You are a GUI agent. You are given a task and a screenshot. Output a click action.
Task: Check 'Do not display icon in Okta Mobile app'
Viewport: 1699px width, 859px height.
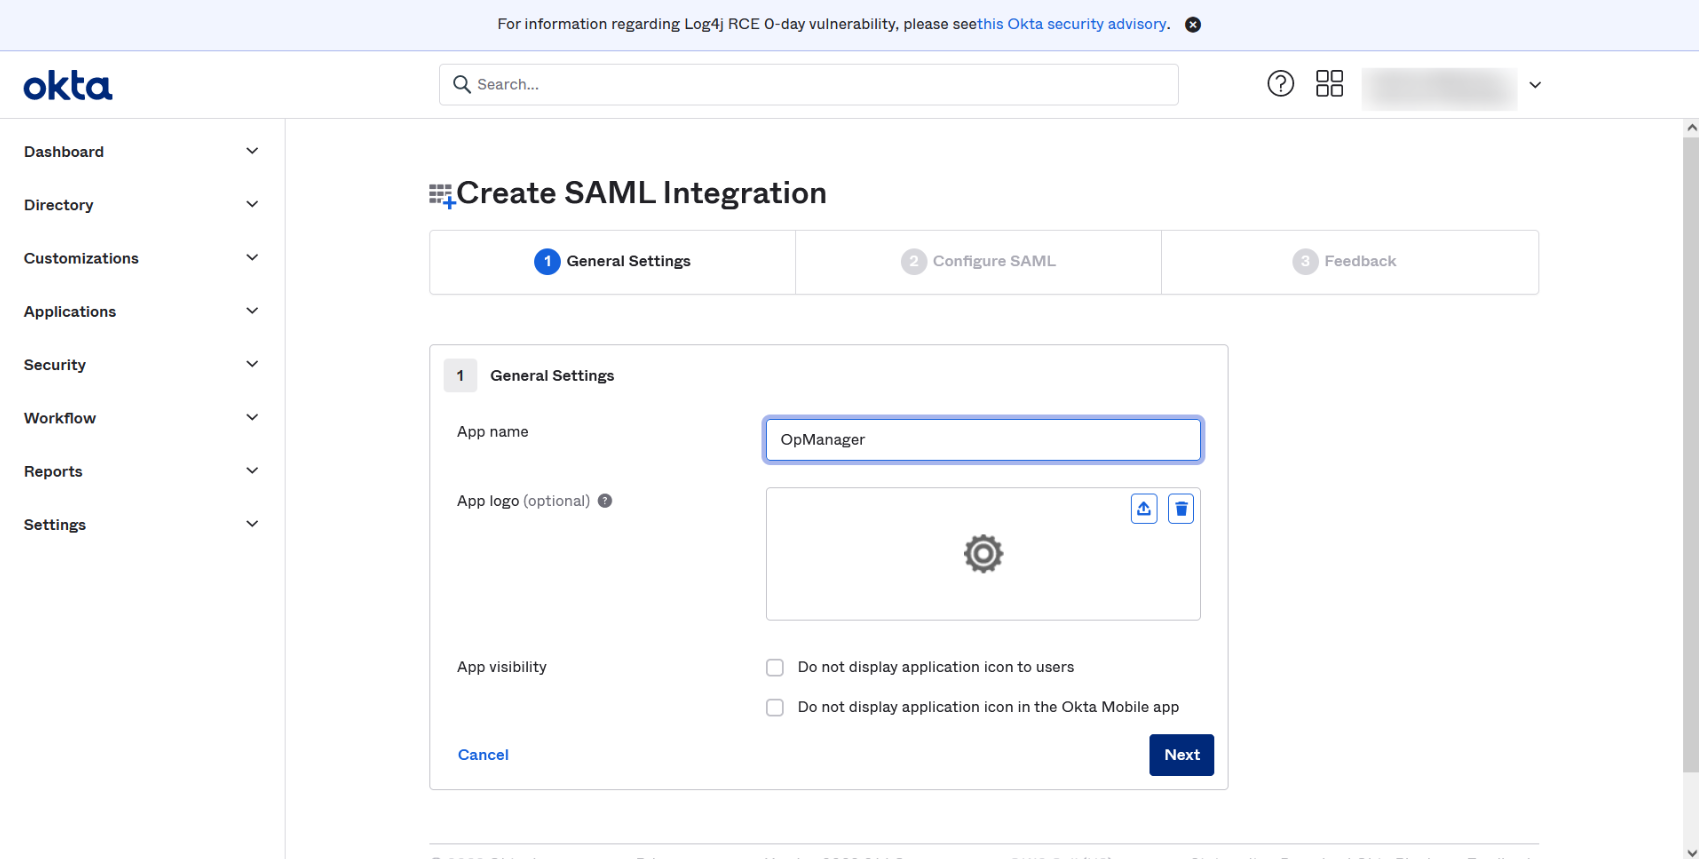(x=775, y=708)
